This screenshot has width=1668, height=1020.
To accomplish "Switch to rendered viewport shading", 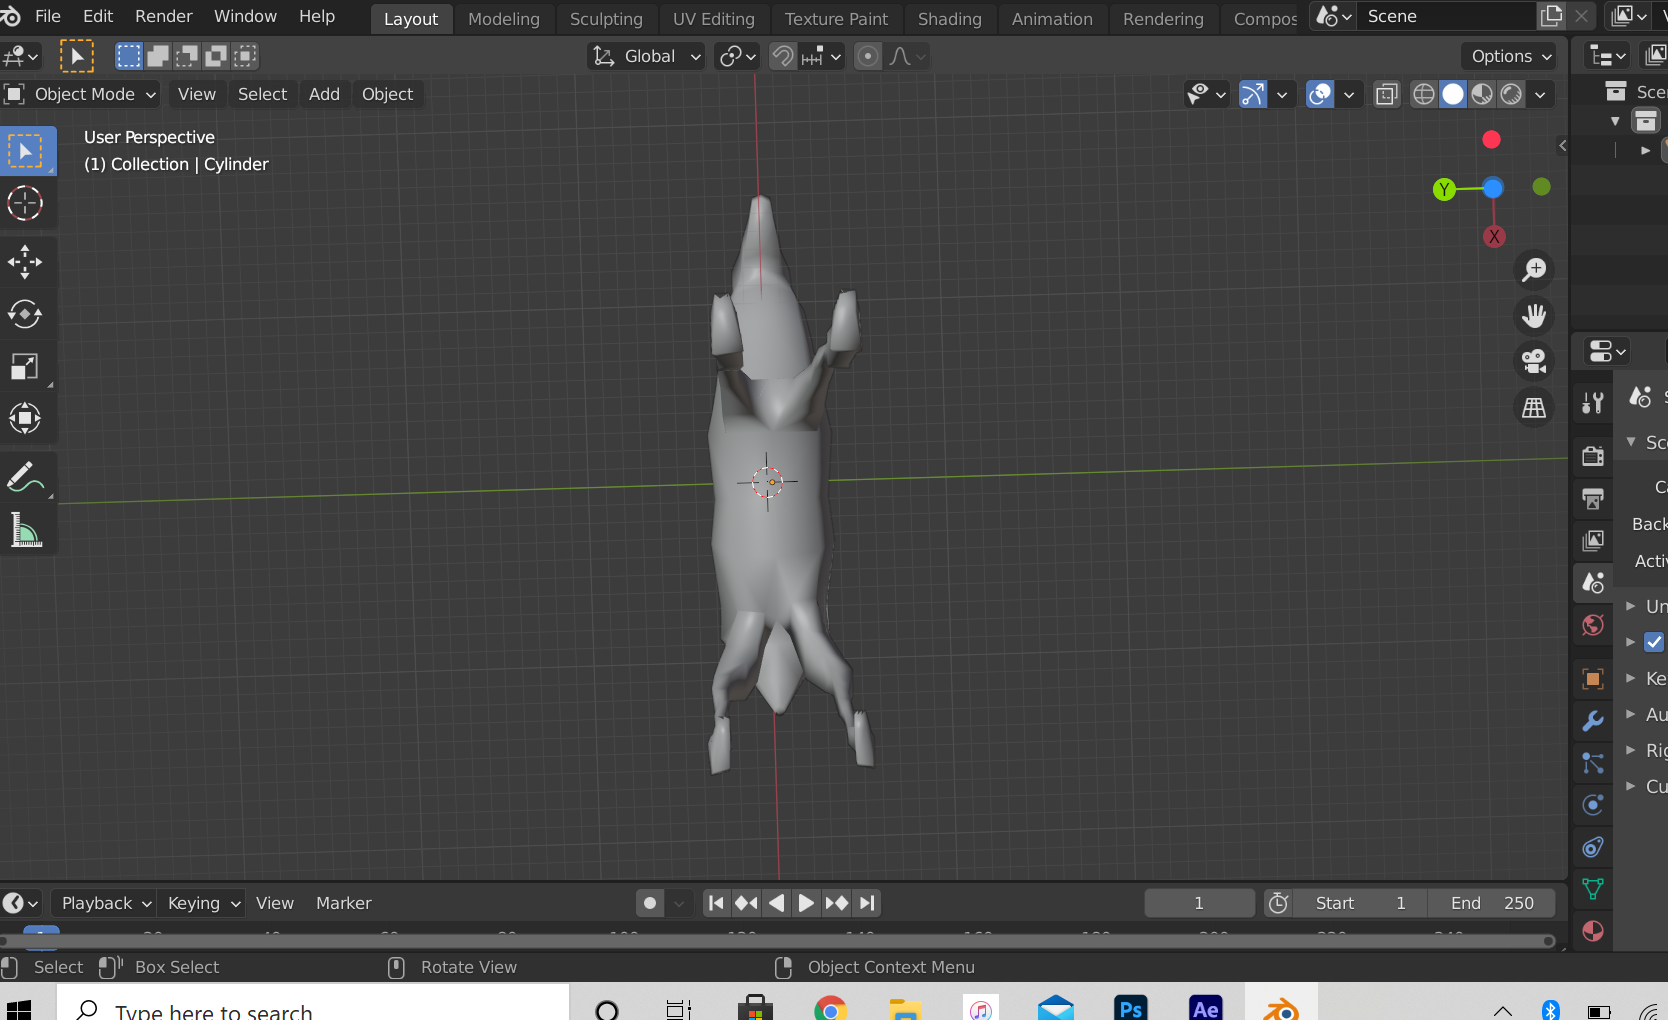I will click(x=1511, y=94).
